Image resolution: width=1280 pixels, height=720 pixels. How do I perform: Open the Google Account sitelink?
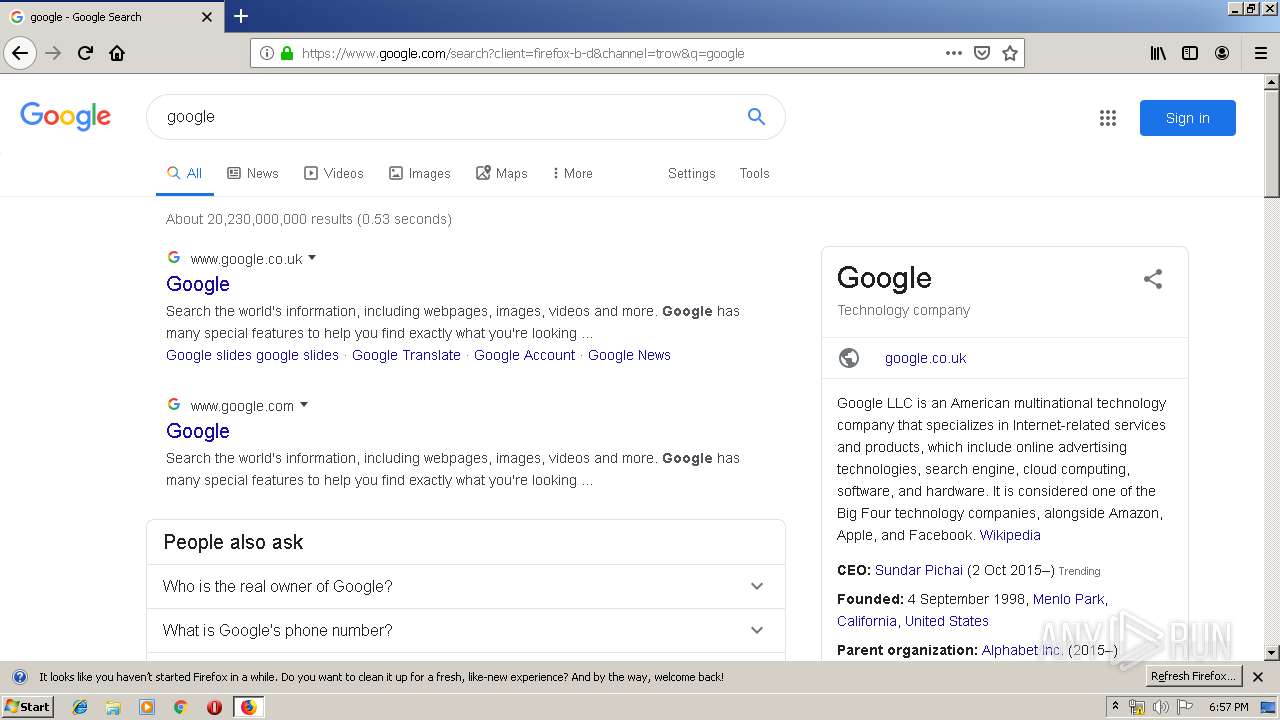[524, 355]
